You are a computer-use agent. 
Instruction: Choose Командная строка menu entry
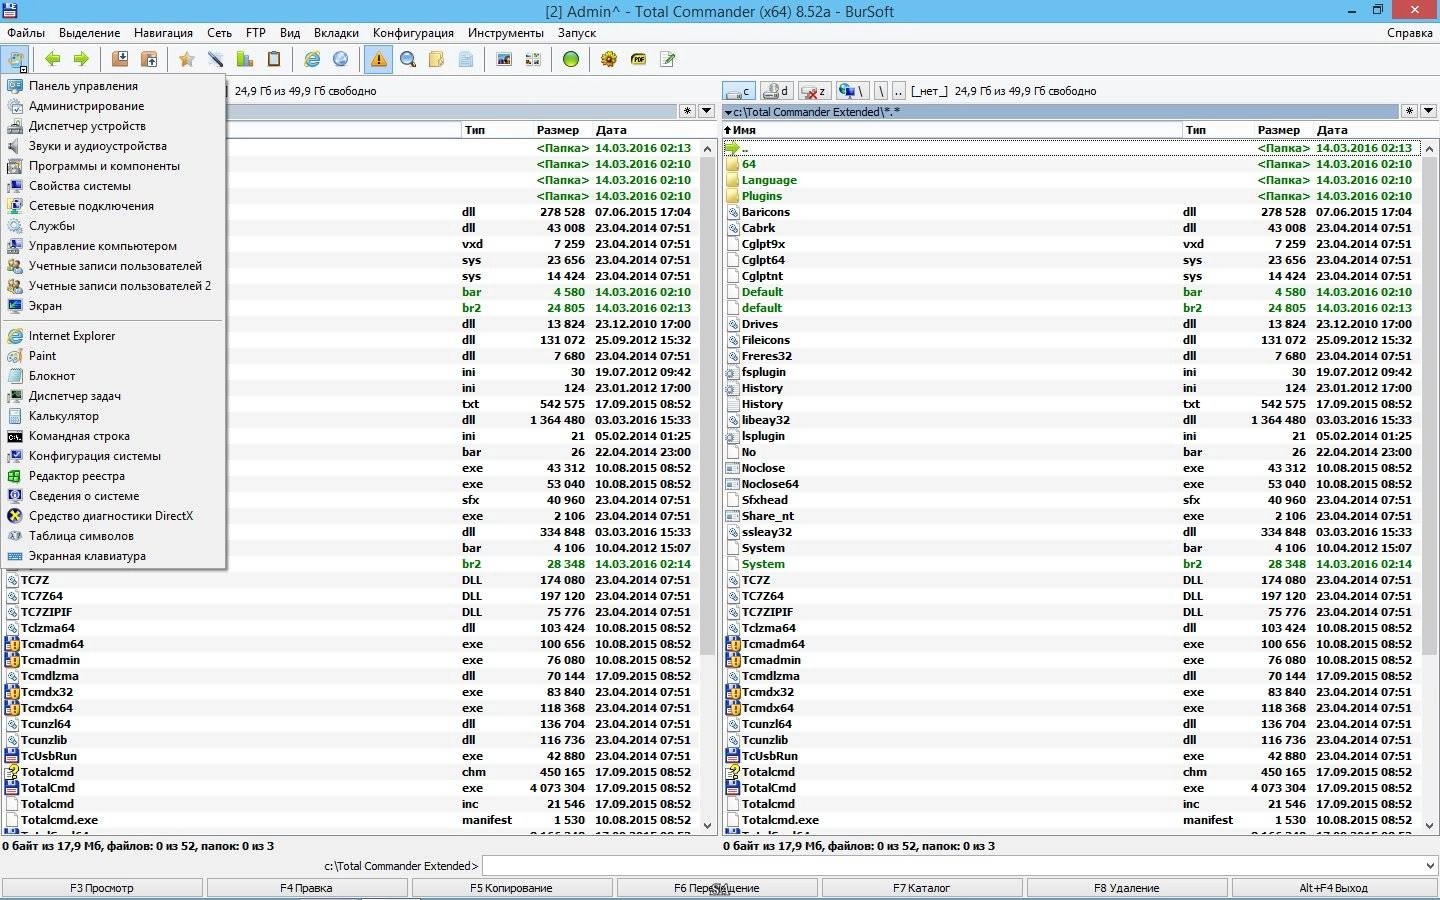(x=115, y=436)
